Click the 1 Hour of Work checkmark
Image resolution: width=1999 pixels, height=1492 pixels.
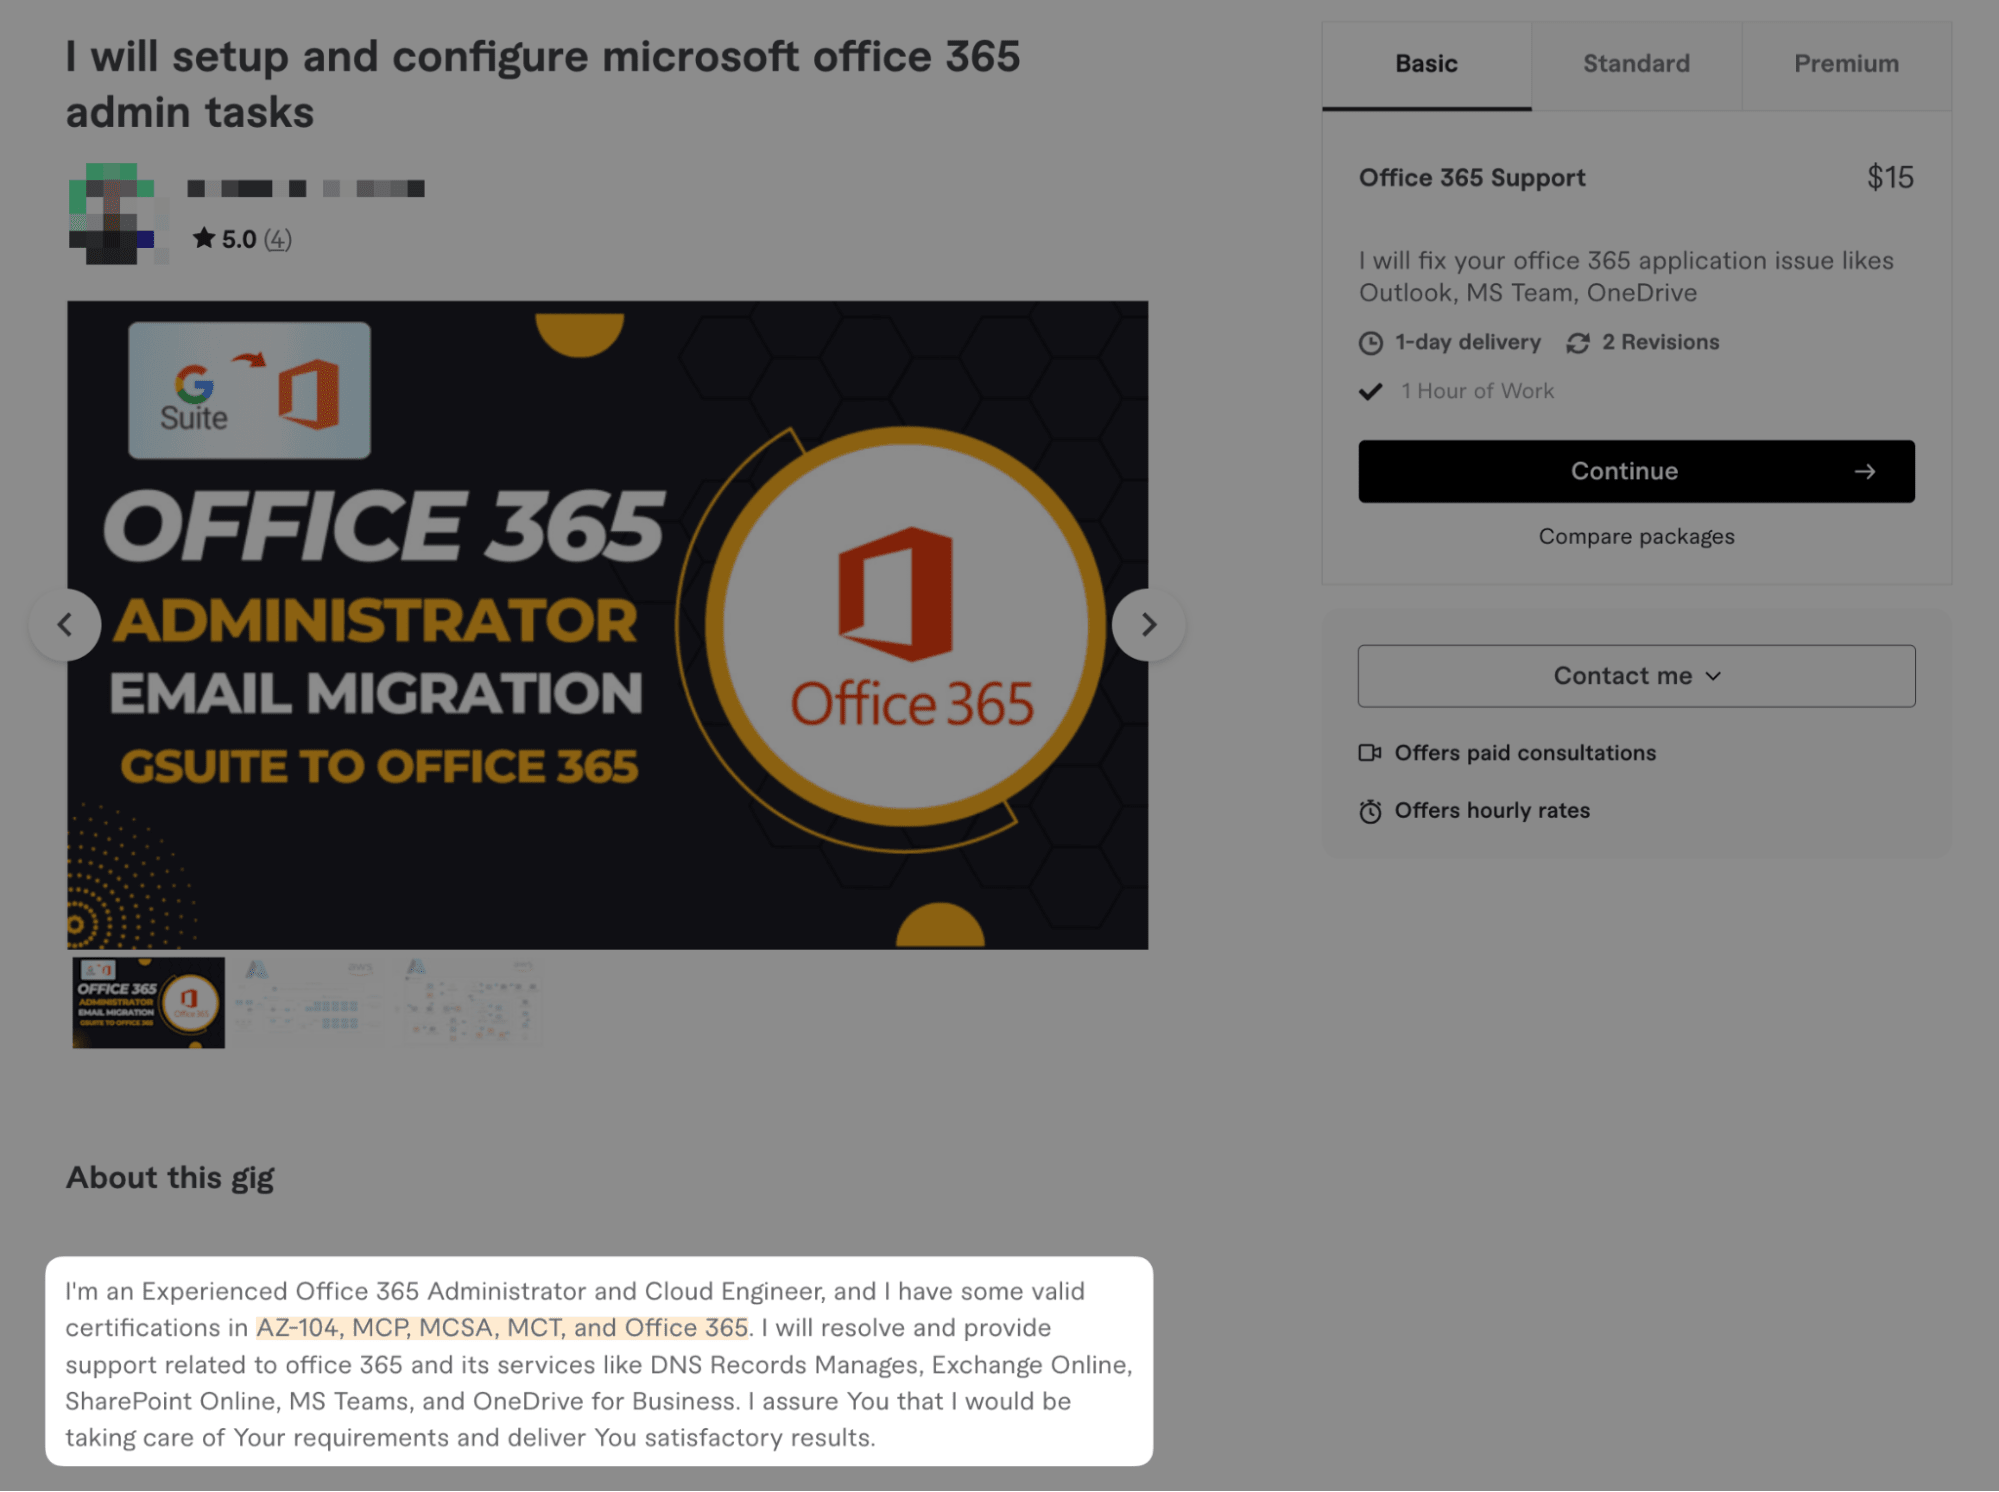point(1371,391)
